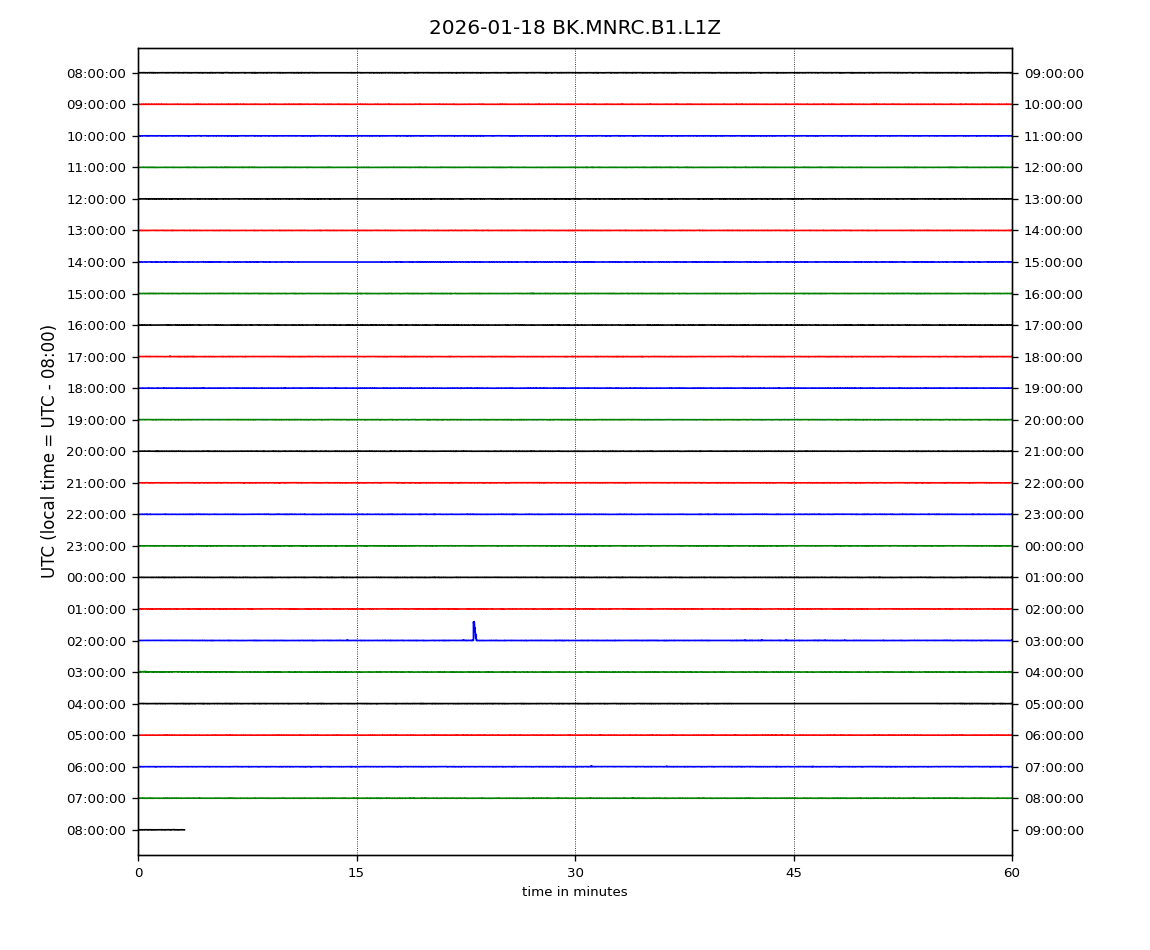
Task: Click the right-axis "03:00:00" label
Action: pyautogui.click(x=1053, y=641)
